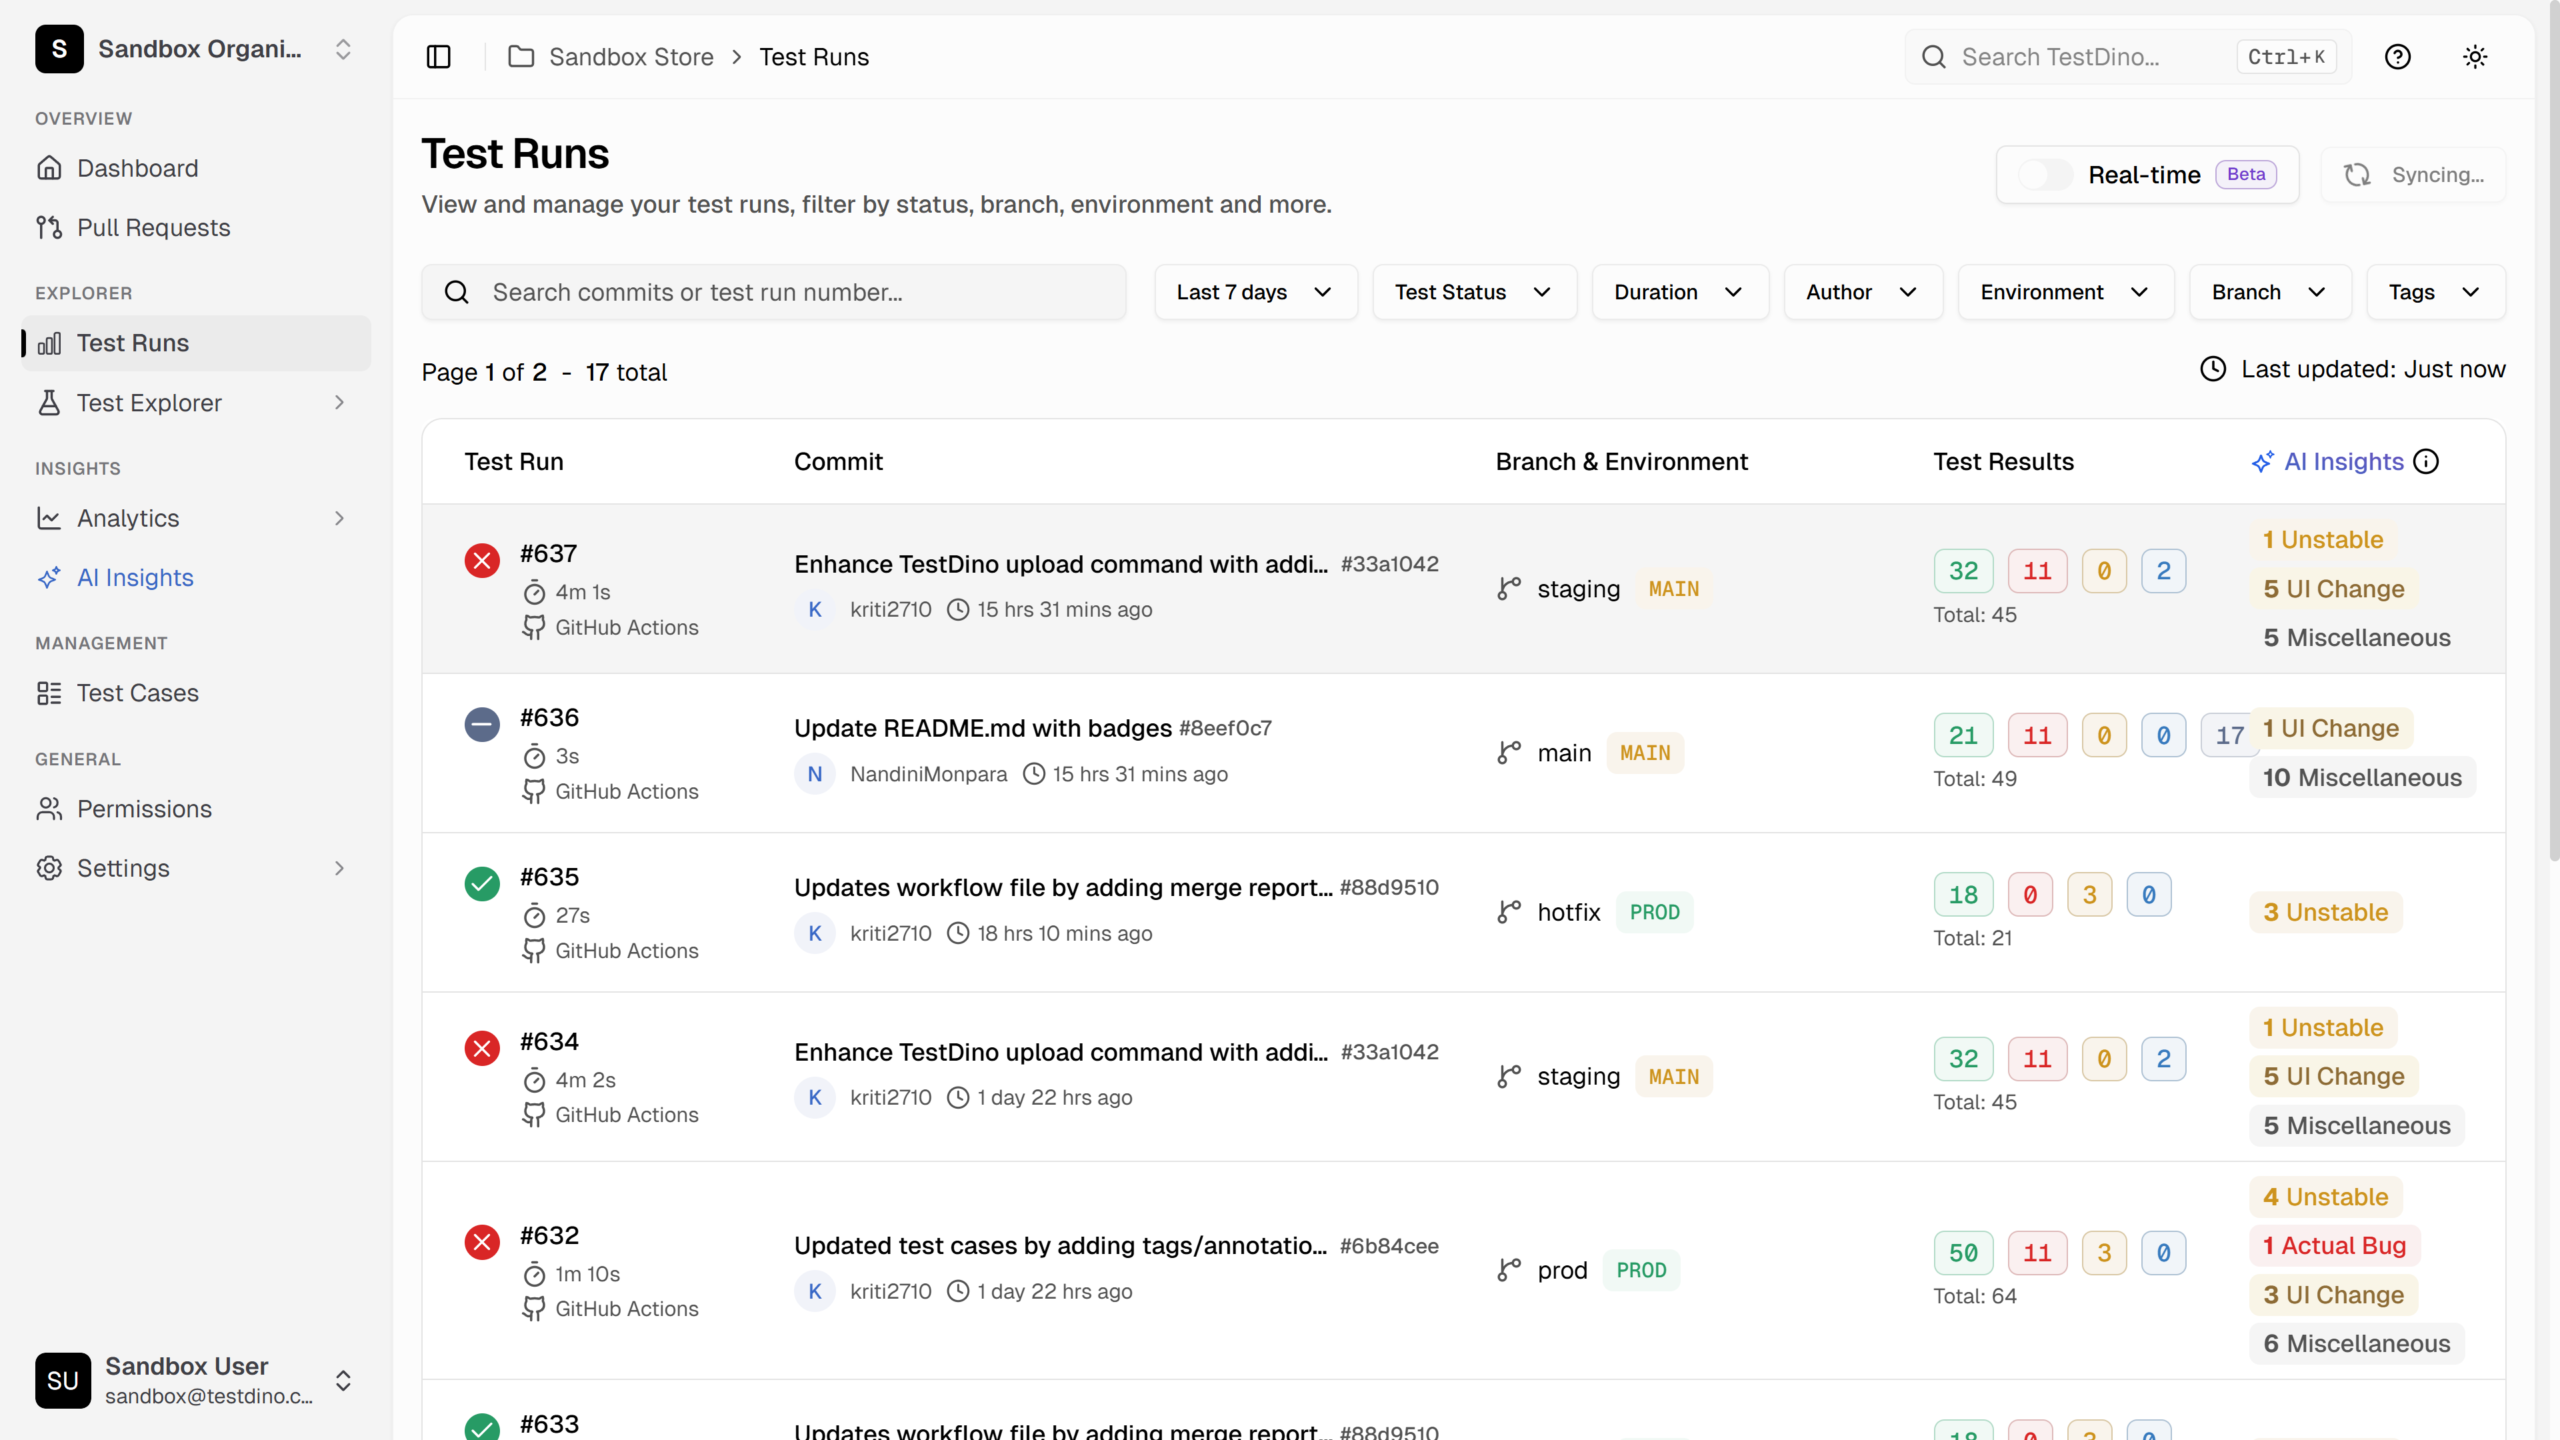Enable the Real-time toggle switch
This screenshot has height=1440, width=2560.
pos(2044,175)
